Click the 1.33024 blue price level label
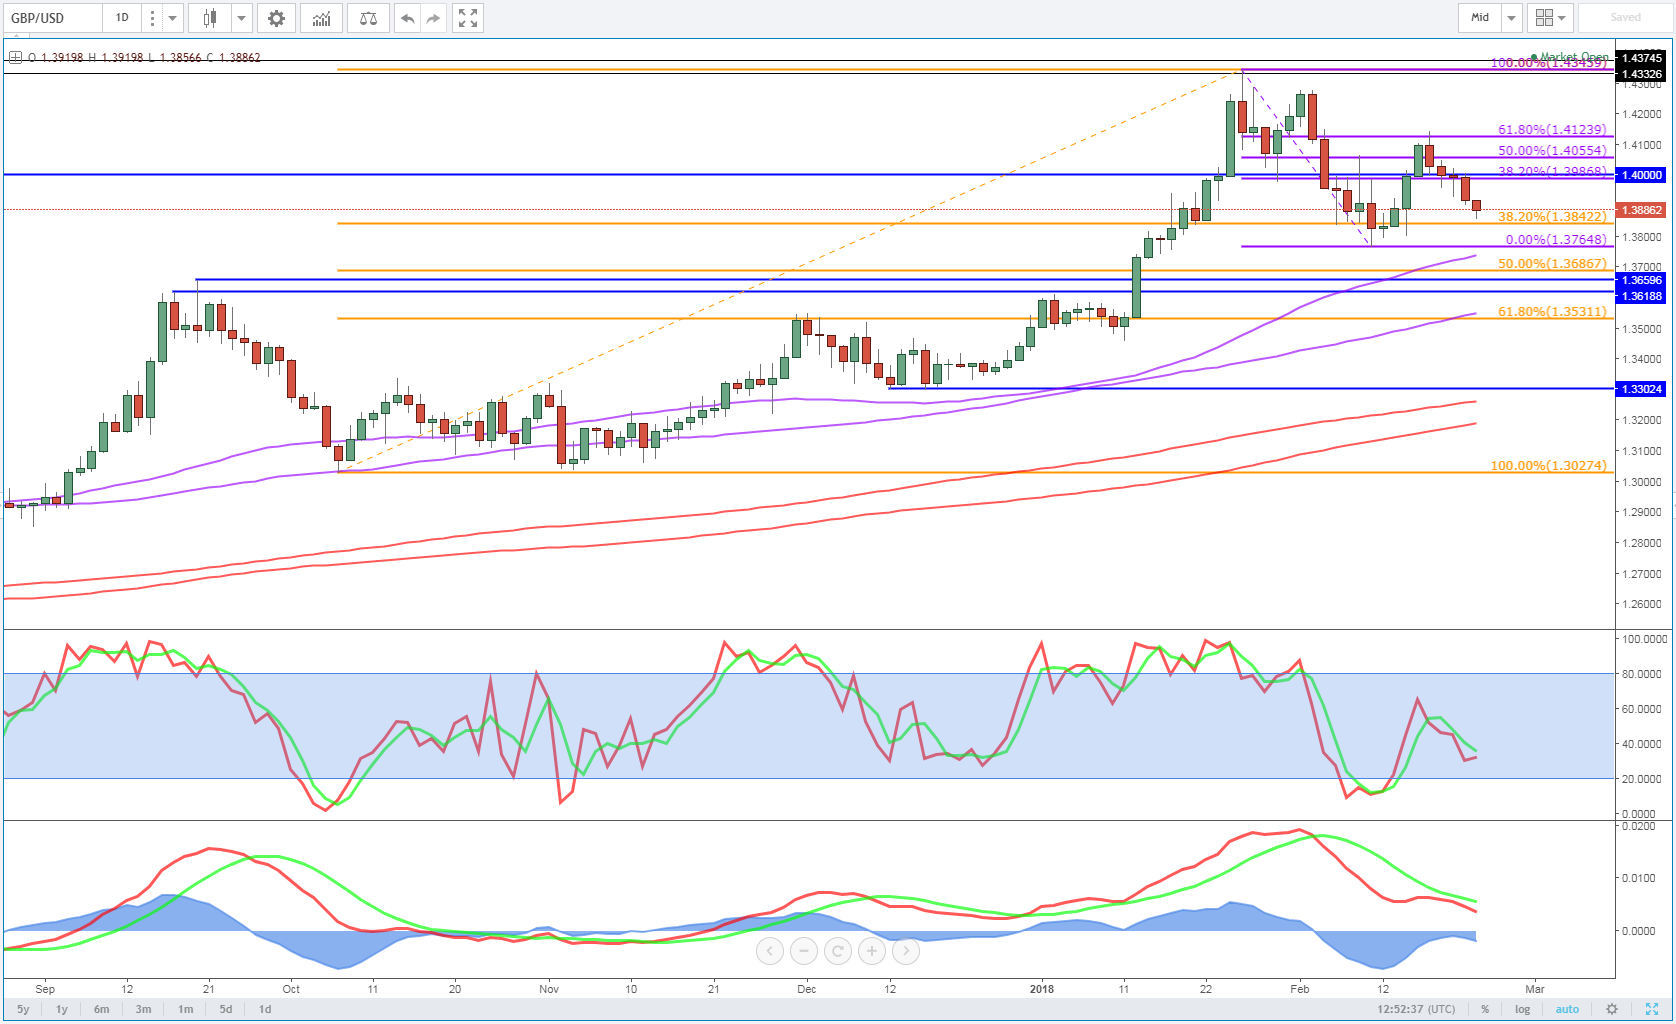 coord(1641,389)
